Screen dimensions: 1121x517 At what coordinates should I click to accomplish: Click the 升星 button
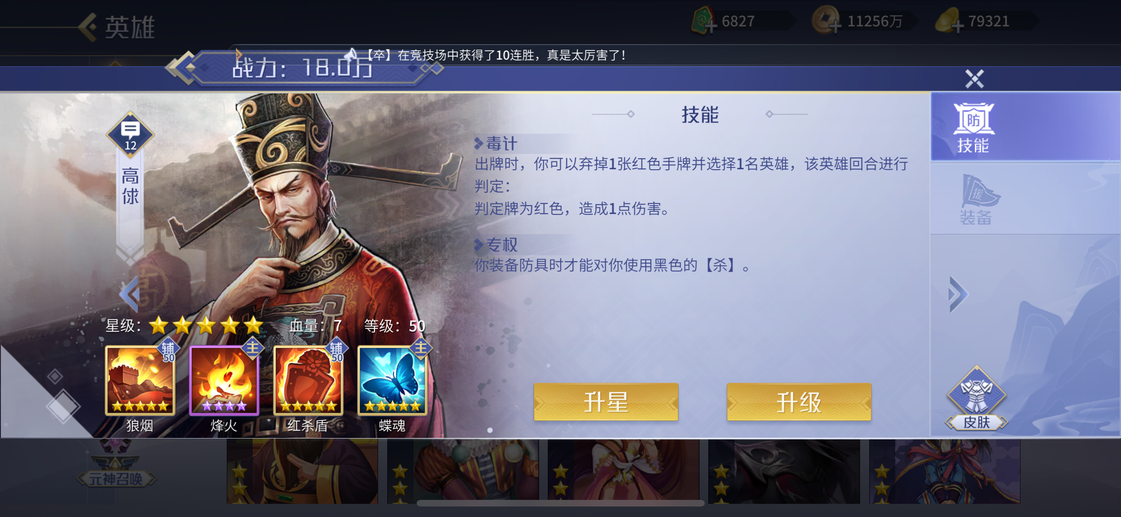click(x=606, y=403)
